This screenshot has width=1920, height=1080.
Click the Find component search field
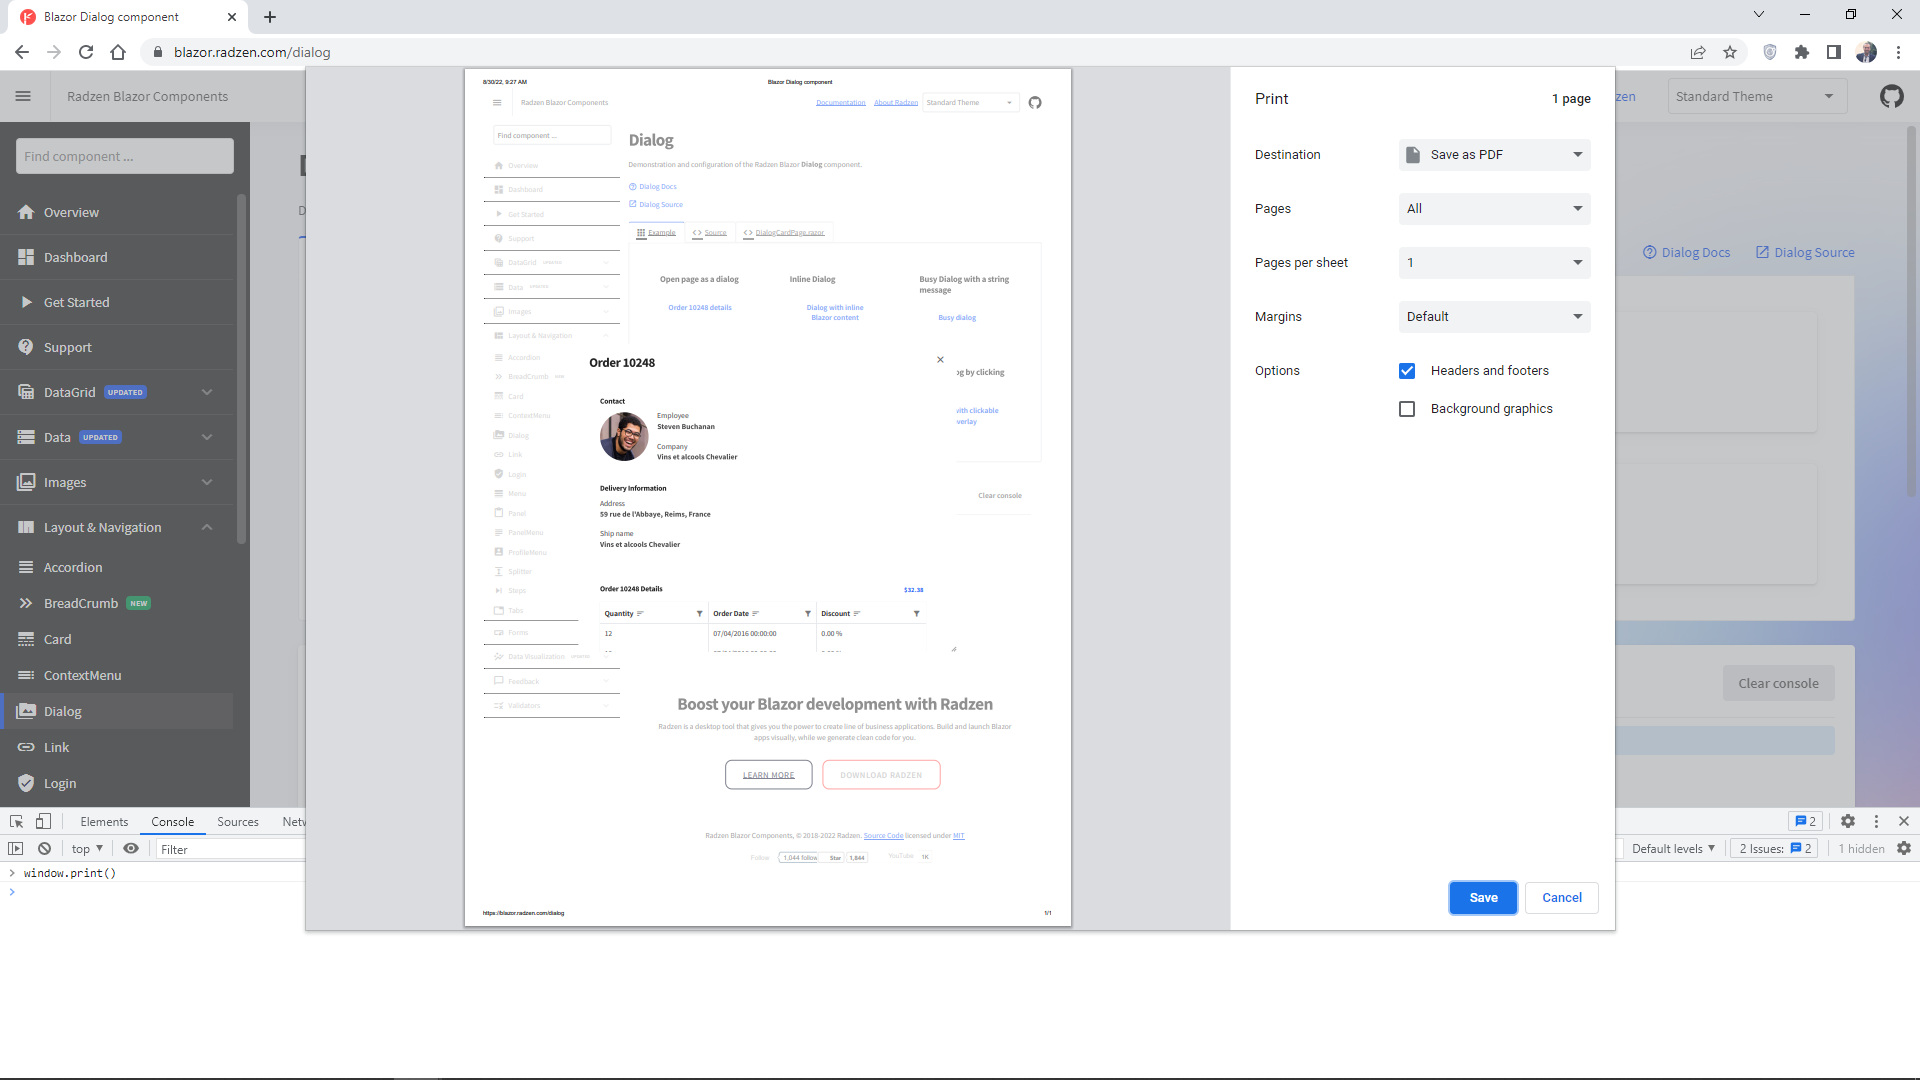point(125,156)
